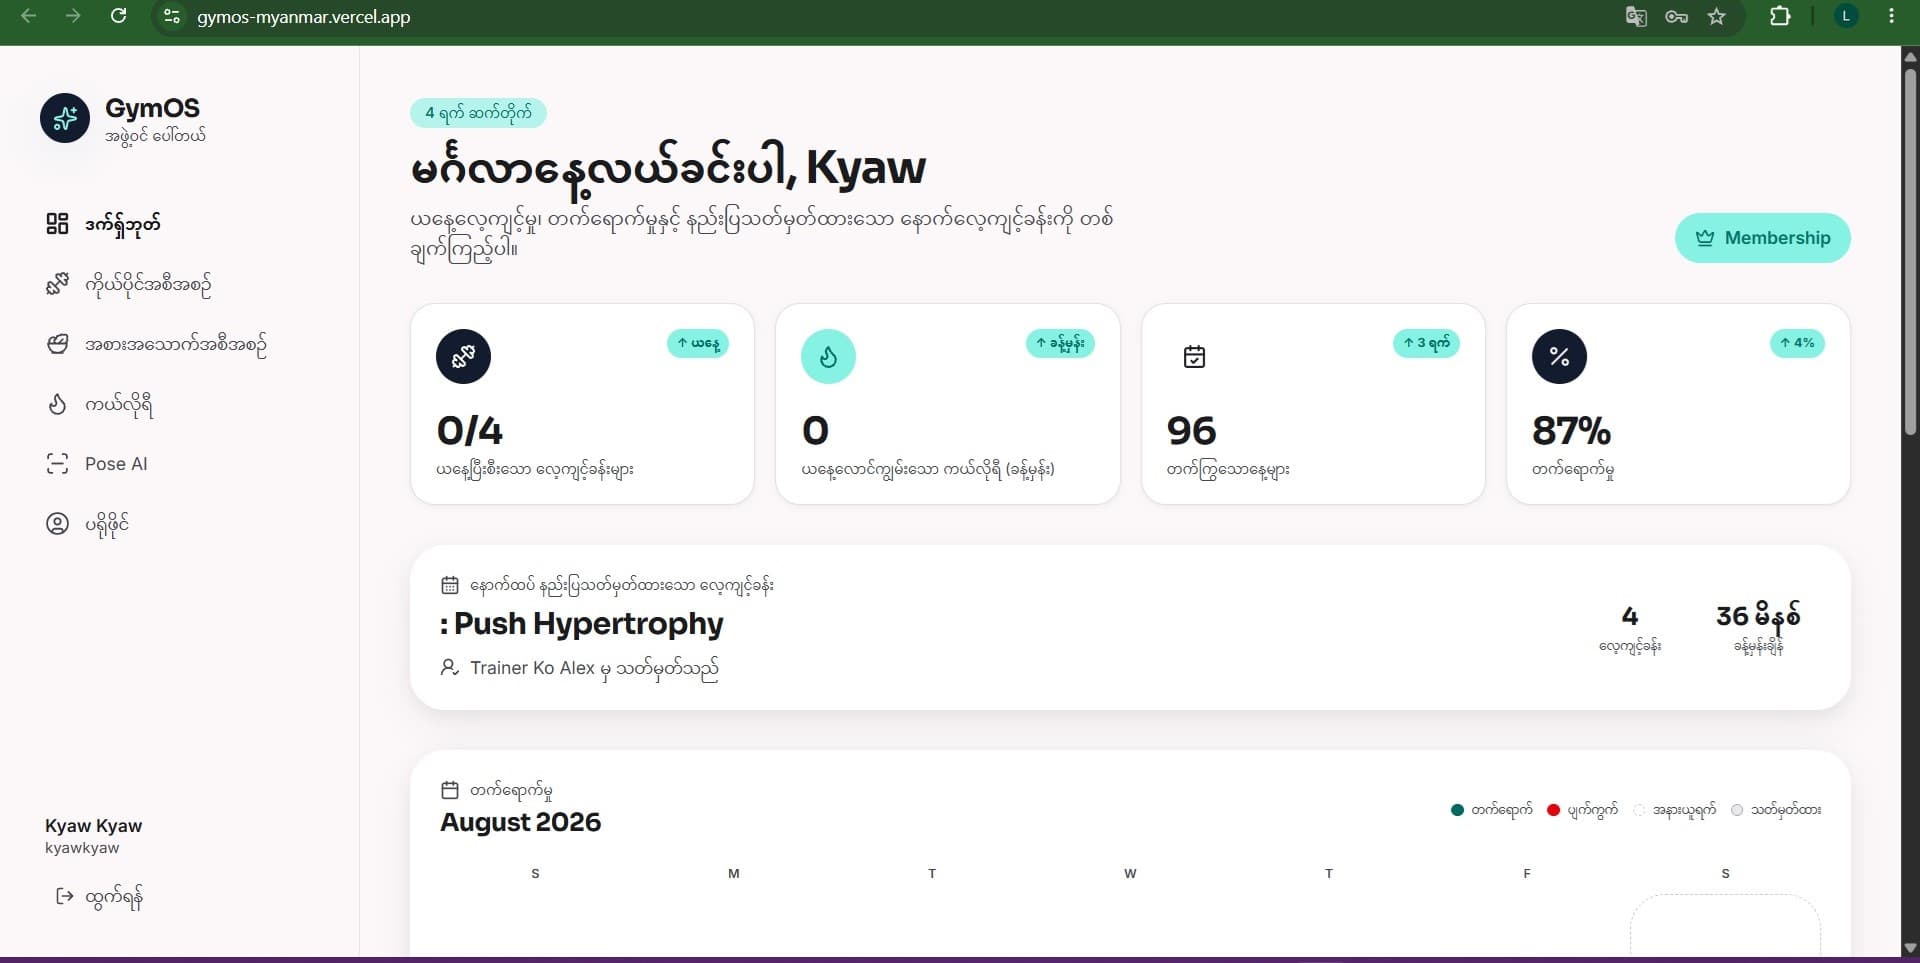Click the 36 minutes duration value

1758,616
